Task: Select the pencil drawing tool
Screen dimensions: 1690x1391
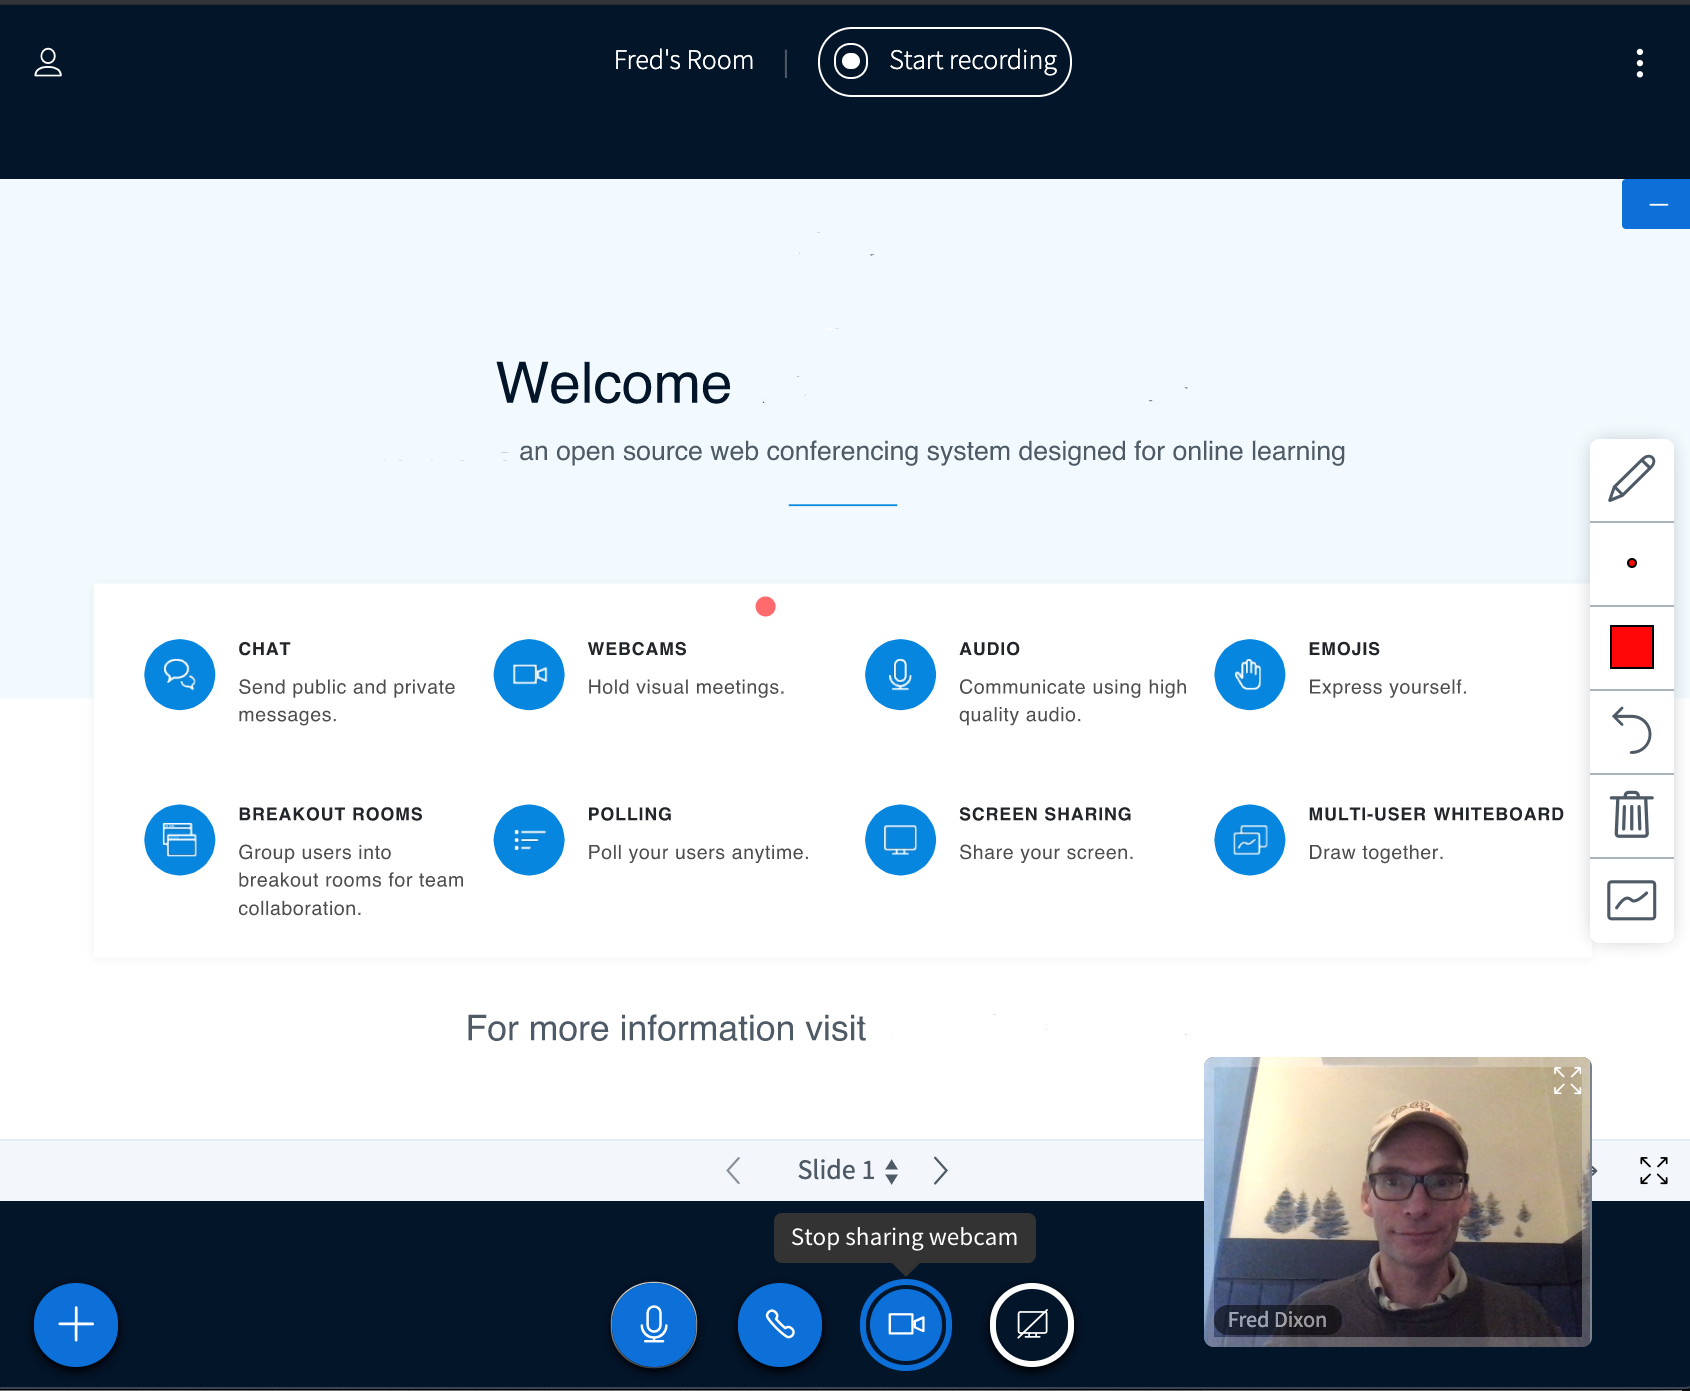Action: point(1631,479)
